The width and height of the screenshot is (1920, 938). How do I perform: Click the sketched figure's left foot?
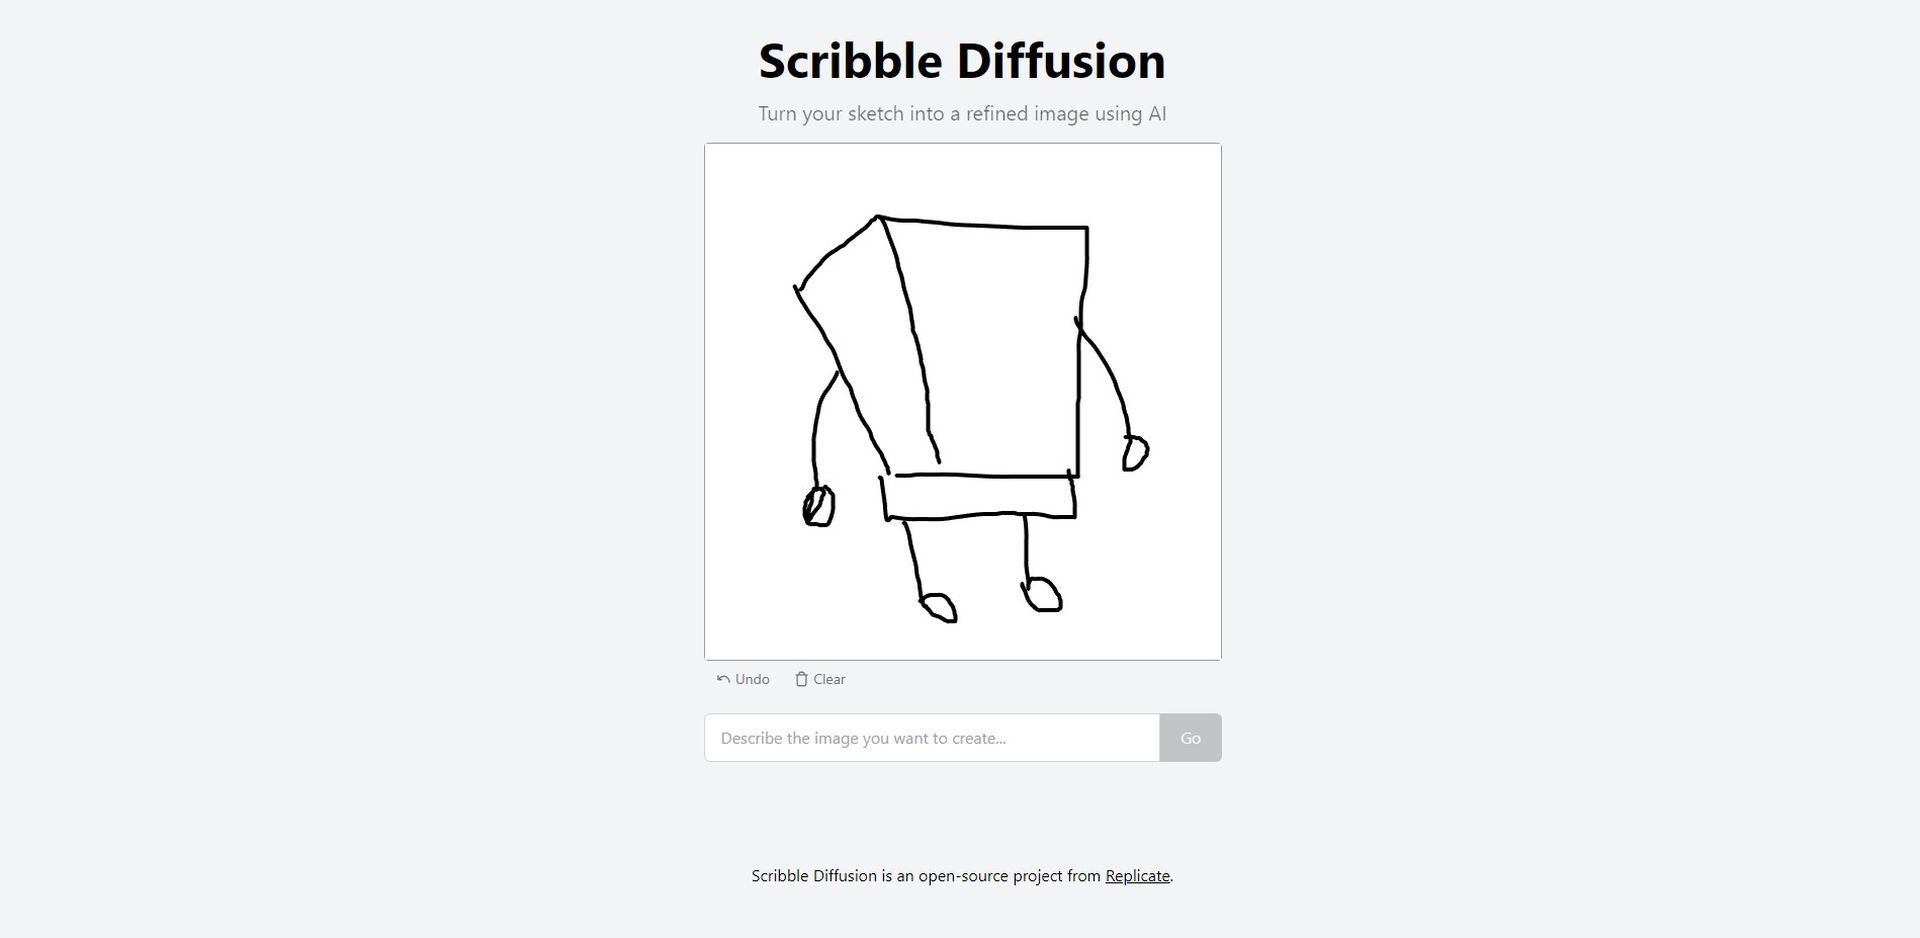939,607
